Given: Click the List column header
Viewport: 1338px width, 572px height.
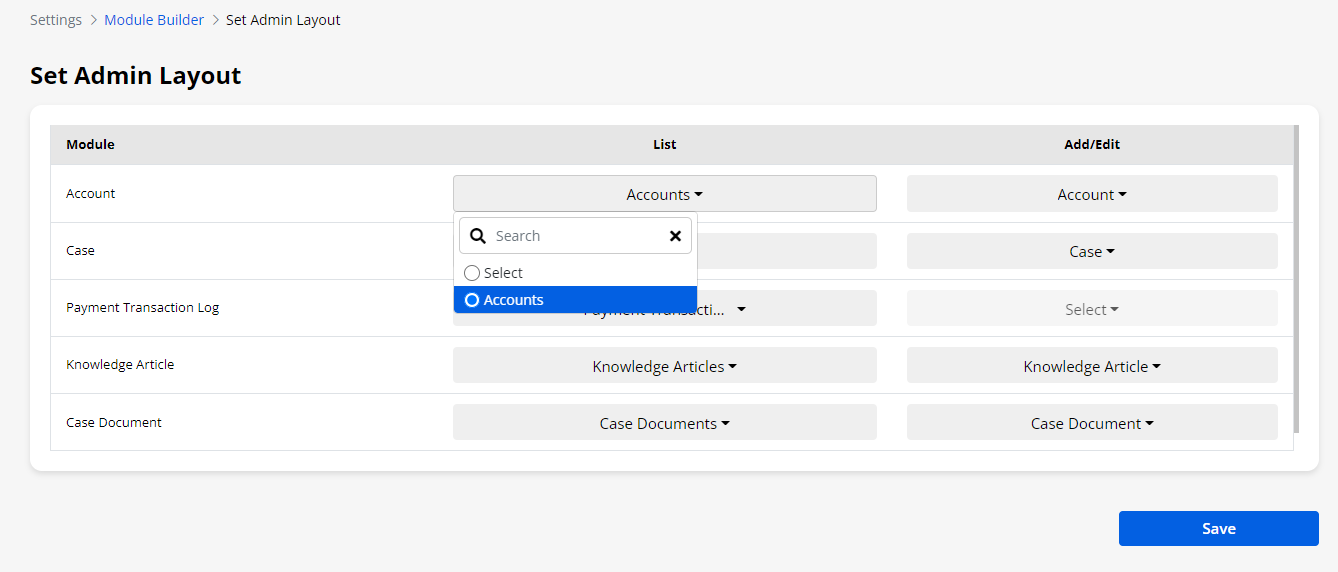Looking at the screenshot, I should [664, 145].
